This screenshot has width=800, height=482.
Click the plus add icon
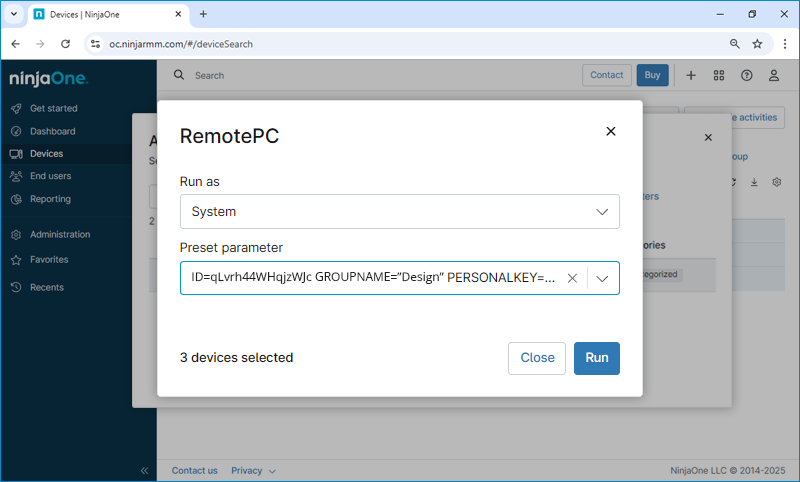(x=691, y=75)
